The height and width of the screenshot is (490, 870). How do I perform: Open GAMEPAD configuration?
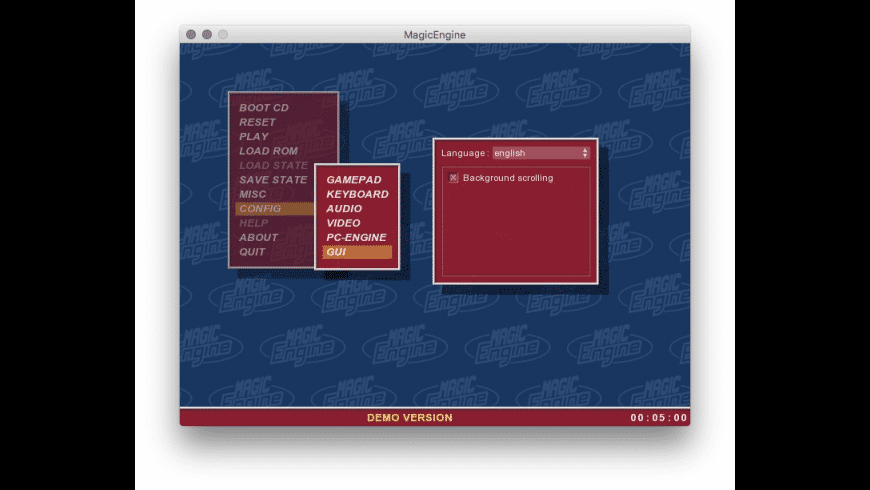(353, 180)
